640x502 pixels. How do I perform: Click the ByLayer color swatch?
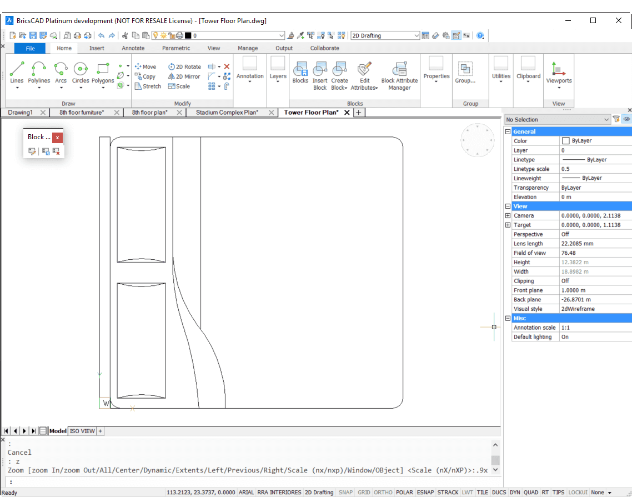[x=566, y=141]
